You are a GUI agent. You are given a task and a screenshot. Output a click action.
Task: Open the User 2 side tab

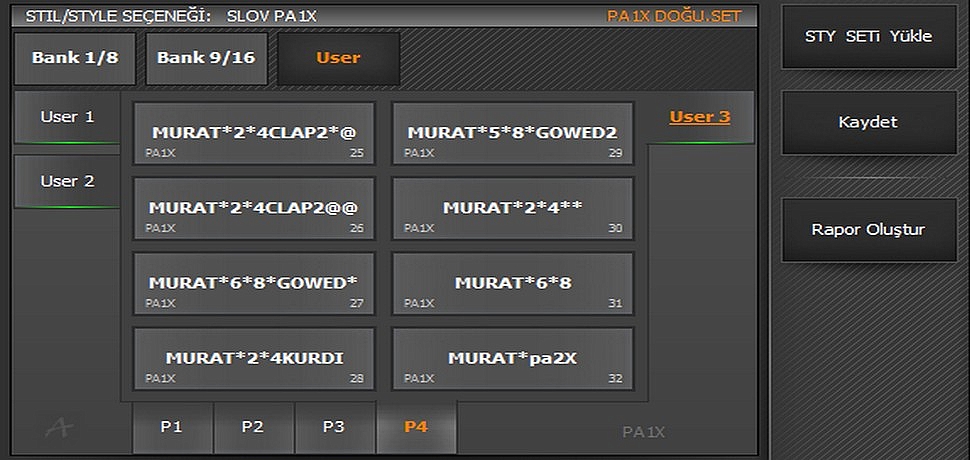point(67,182)
